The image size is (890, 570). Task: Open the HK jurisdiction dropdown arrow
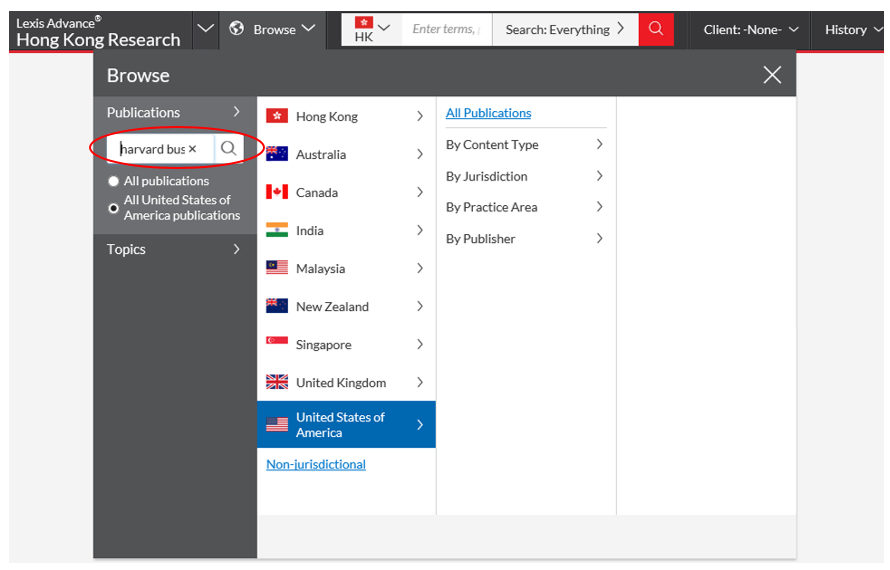384,27
